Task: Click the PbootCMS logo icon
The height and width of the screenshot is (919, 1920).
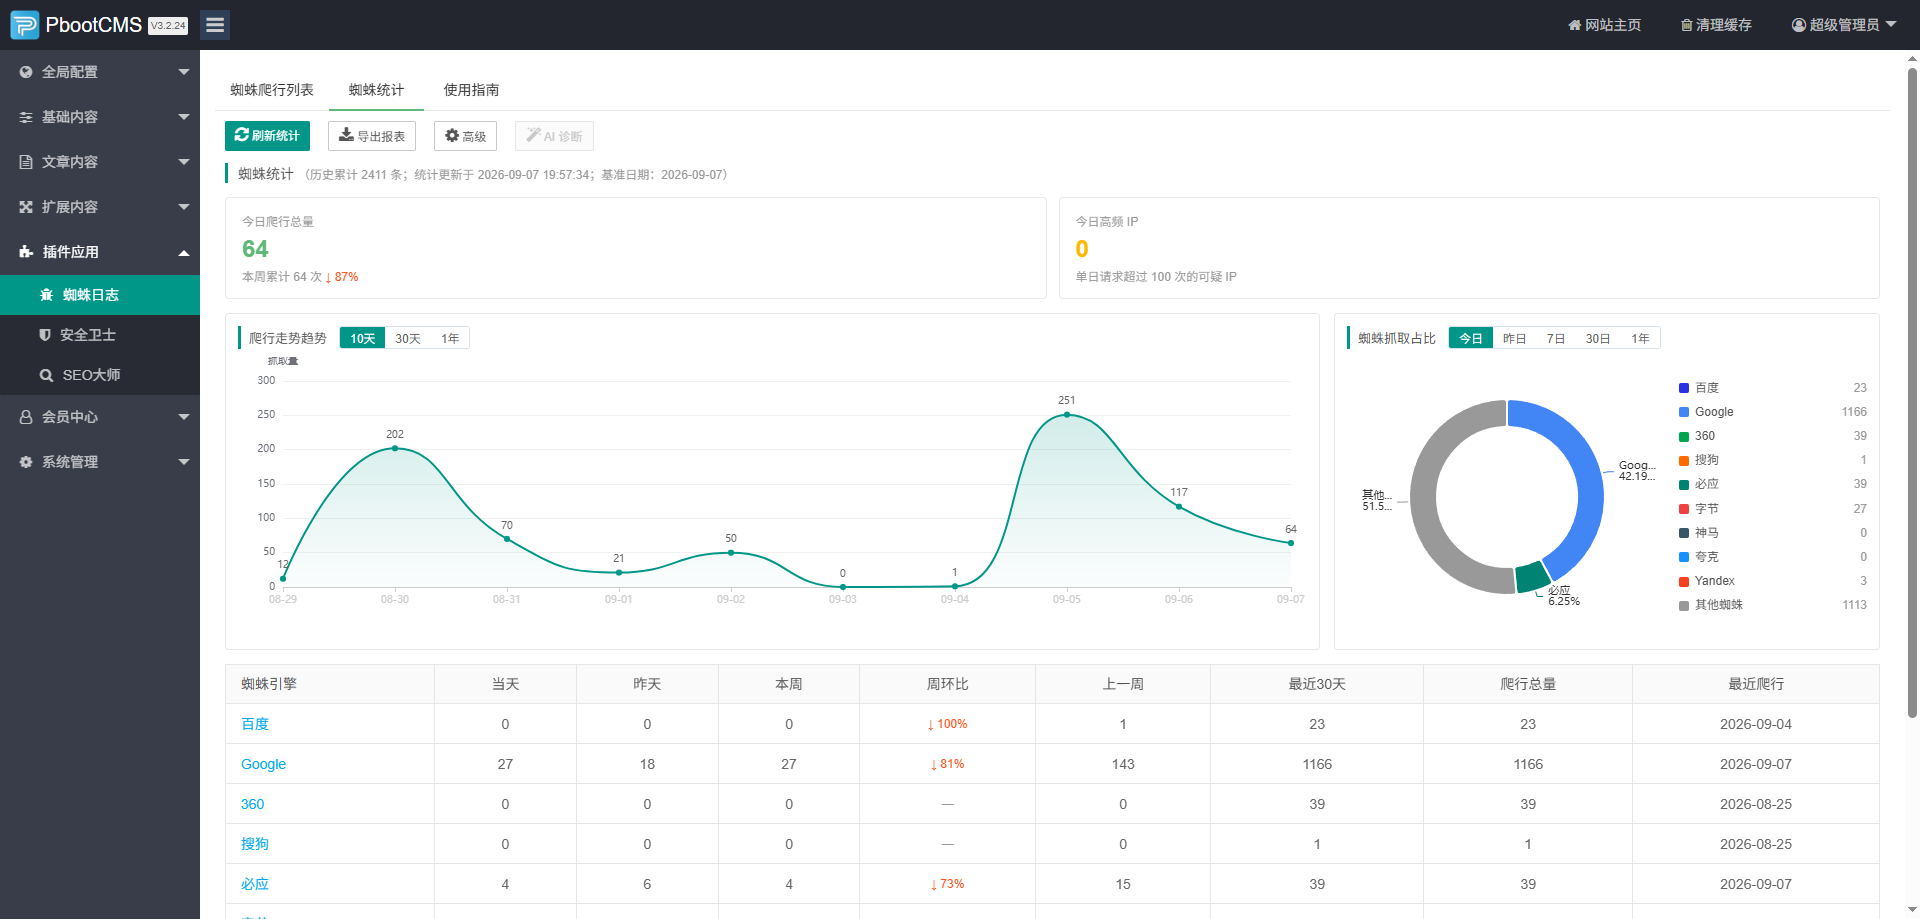Action: [25, 25]
